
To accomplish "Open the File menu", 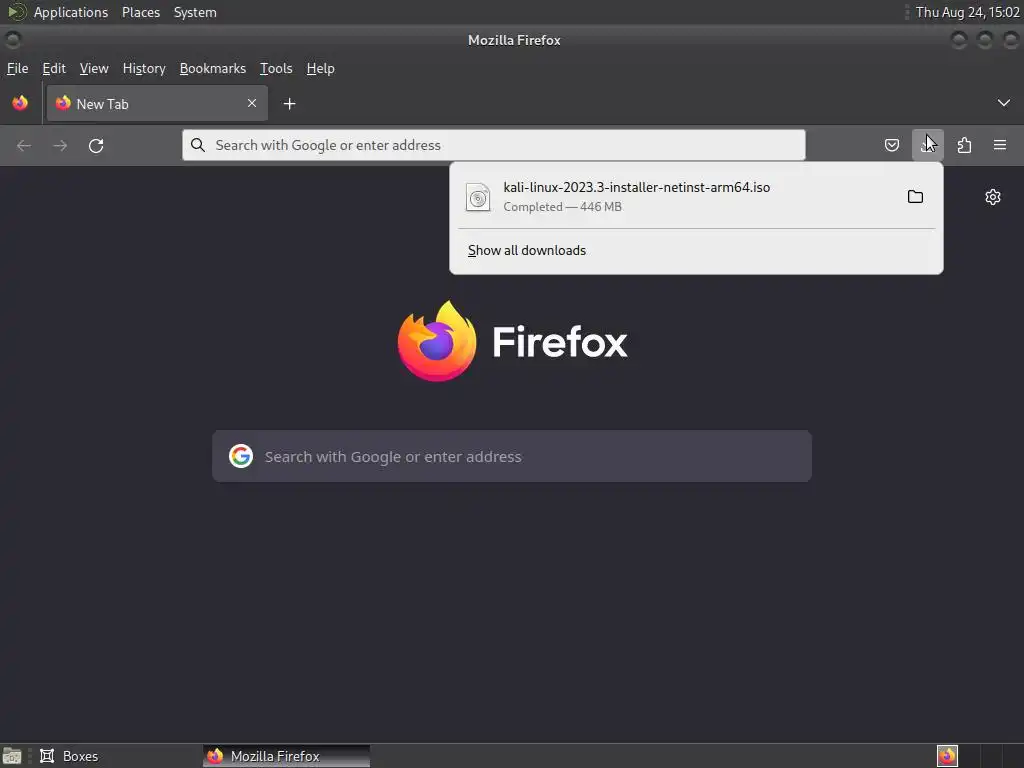I will (x=18, y=69).
